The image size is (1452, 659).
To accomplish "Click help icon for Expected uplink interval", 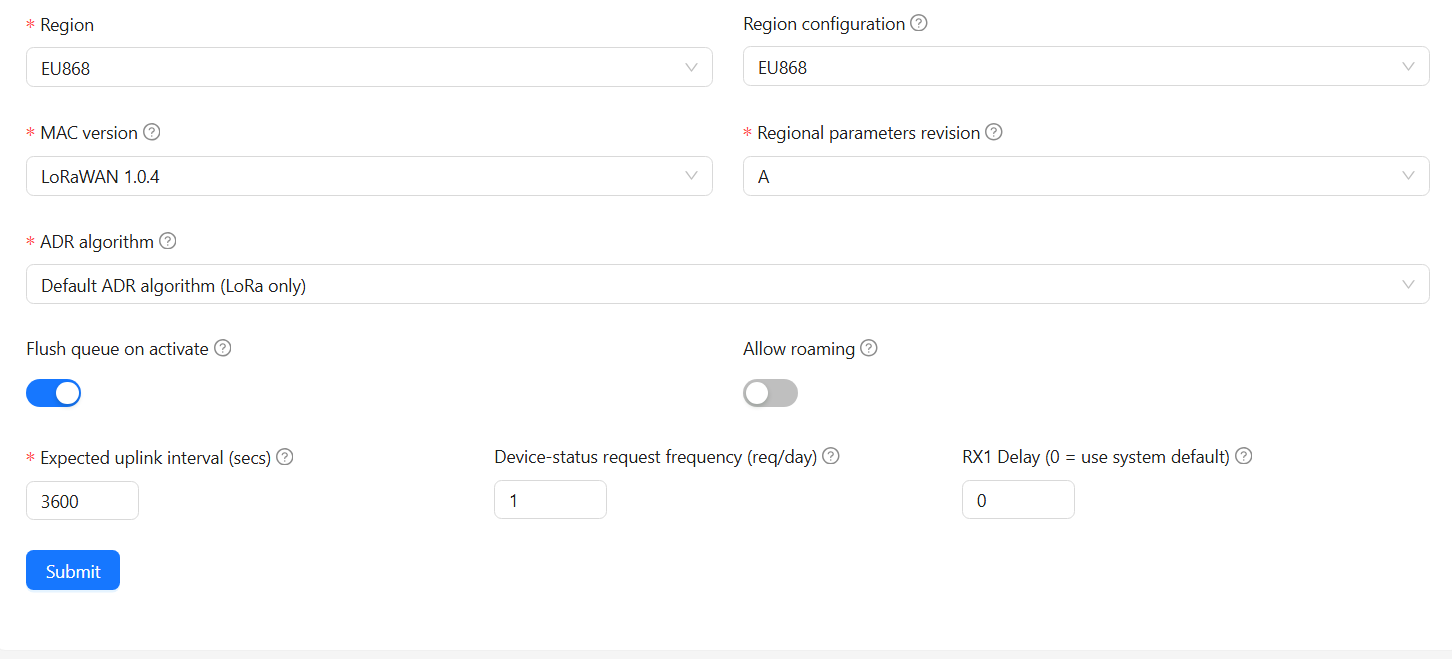I will point(285,457).
